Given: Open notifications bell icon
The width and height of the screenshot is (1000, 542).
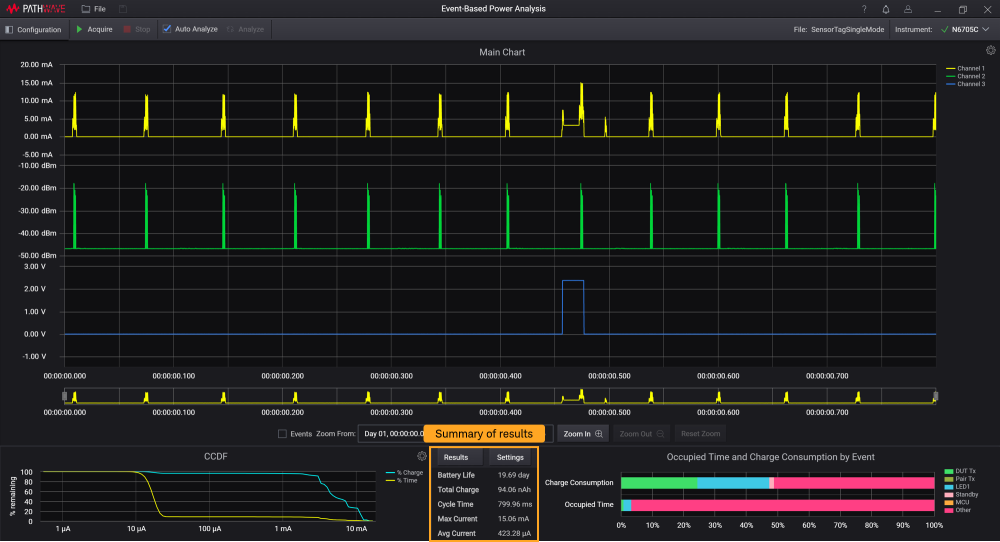Looking at the screenshot, I should pos(884,9).
